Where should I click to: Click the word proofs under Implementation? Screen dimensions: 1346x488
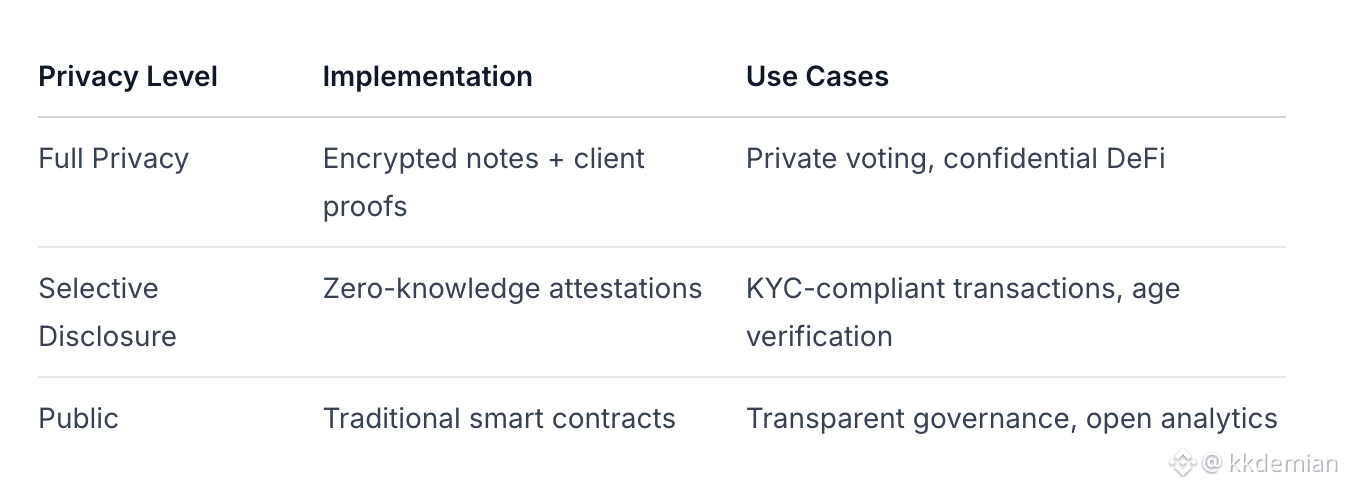(x=365, y=207)
